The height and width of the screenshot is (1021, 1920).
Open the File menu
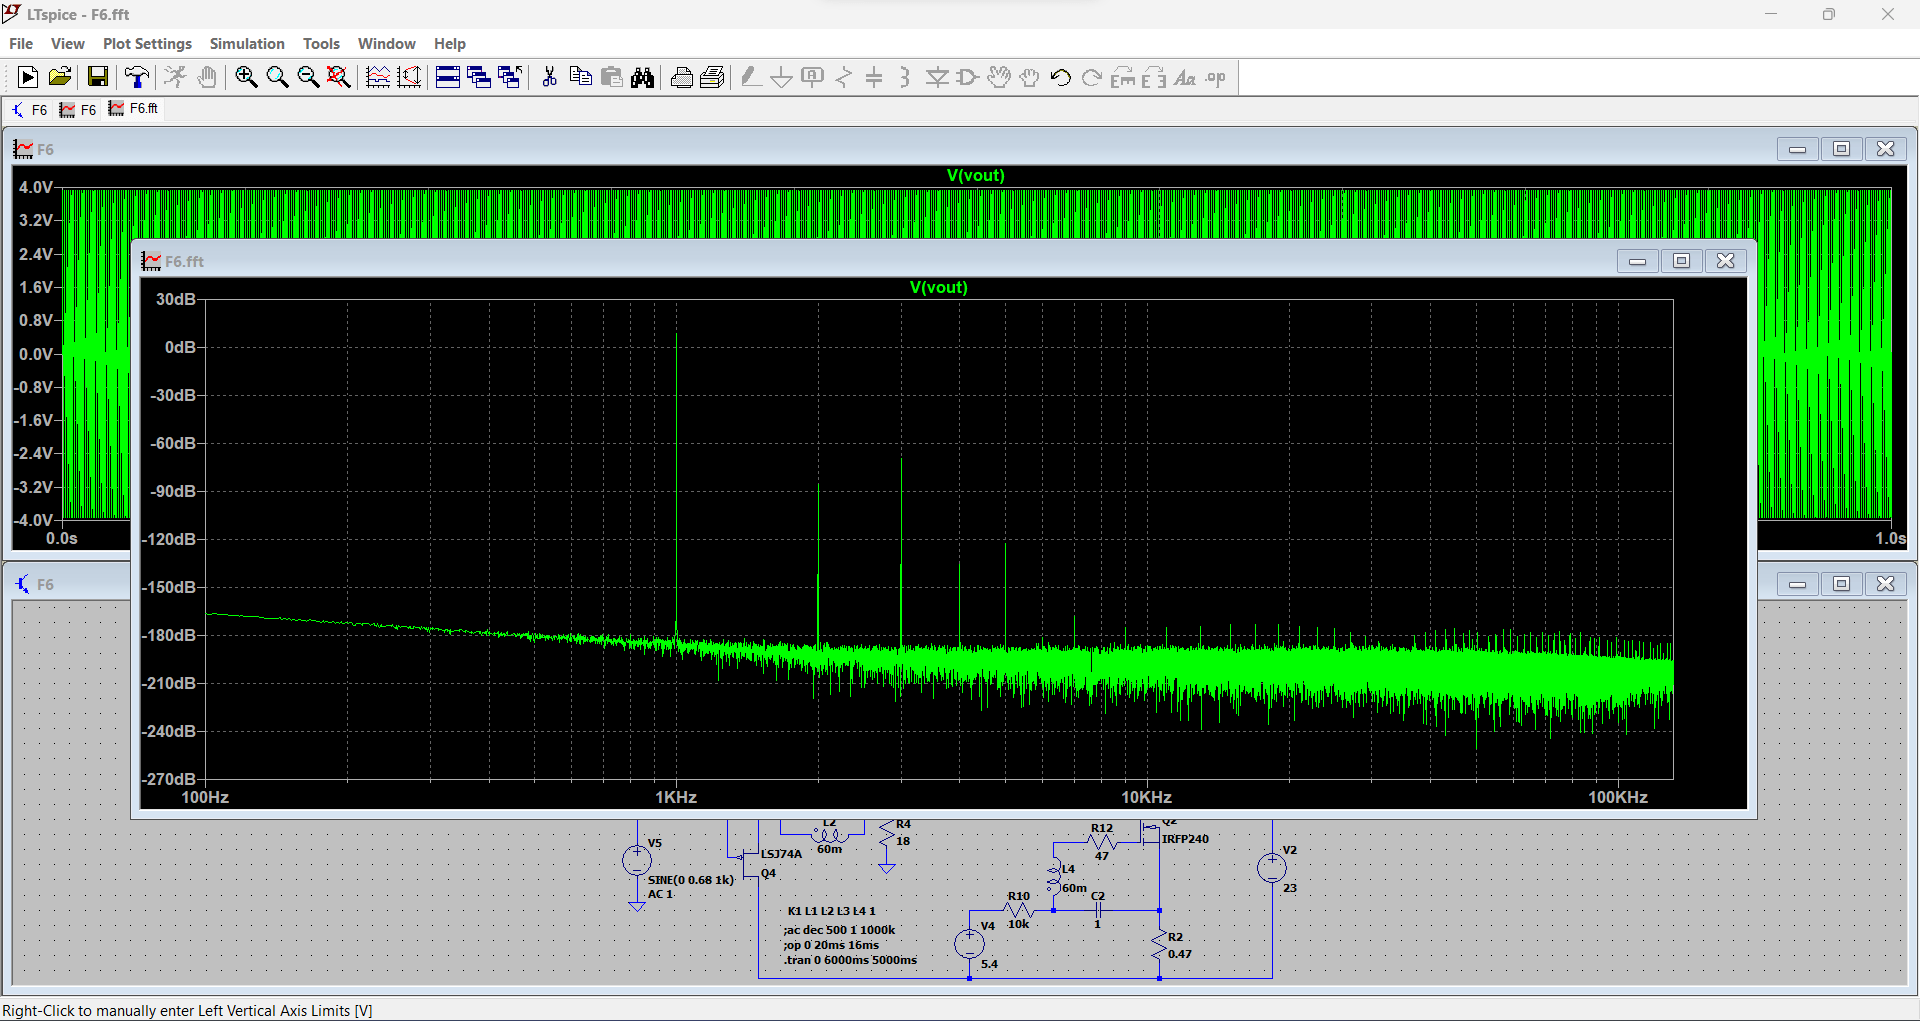(x=21, y=43)
